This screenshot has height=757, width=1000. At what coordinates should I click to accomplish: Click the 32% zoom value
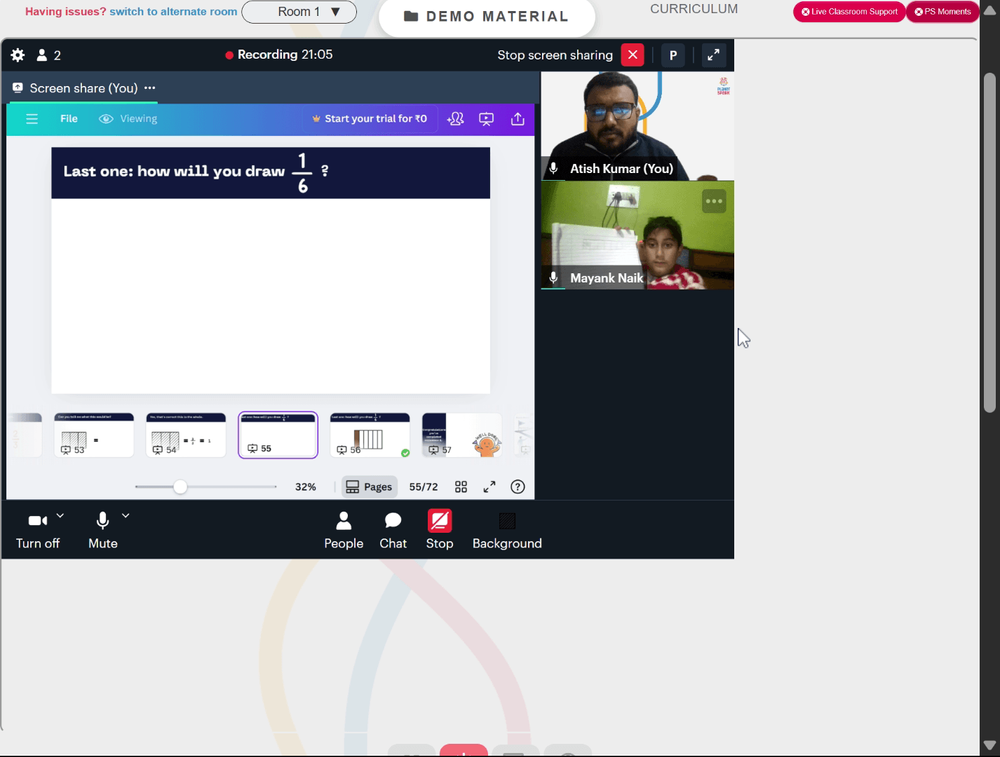pos(305,487)
